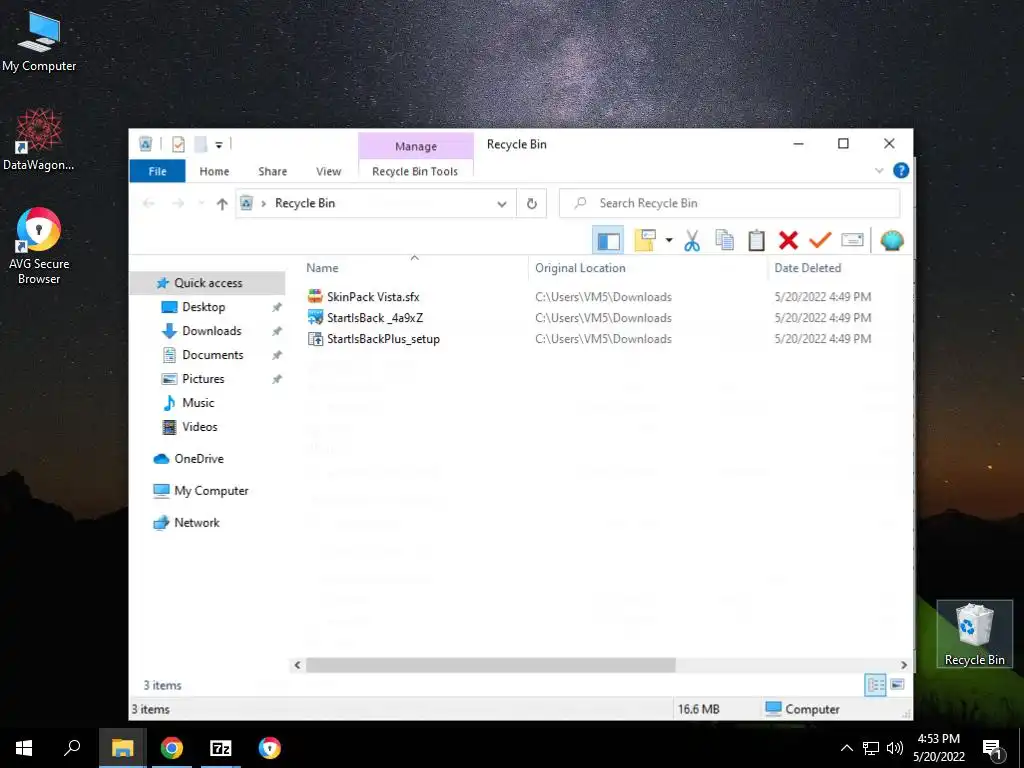Select the StartIsBackPlus_setup file

pos(383,338)
